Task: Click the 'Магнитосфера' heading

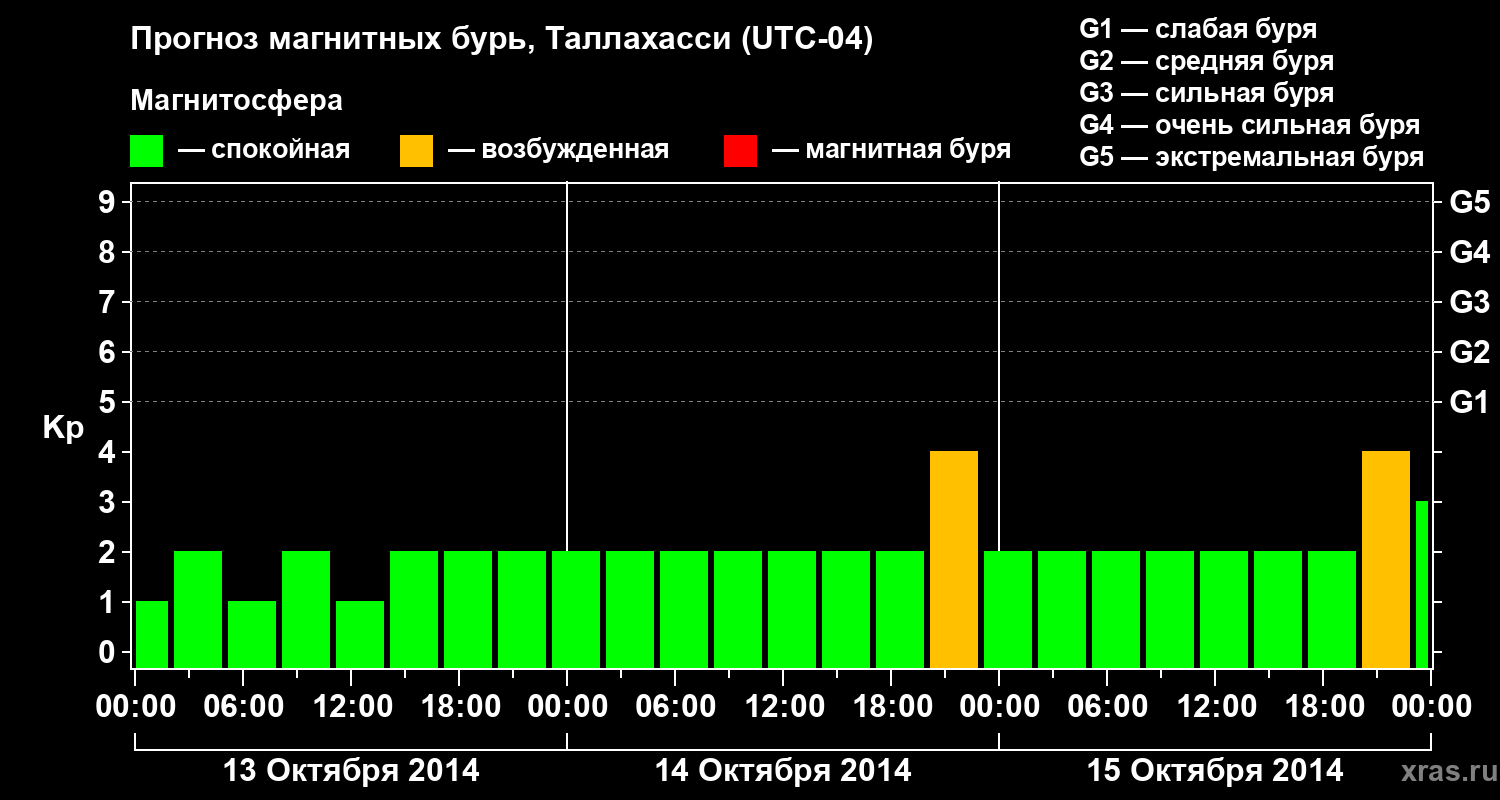Action: (x=237, y=101)
